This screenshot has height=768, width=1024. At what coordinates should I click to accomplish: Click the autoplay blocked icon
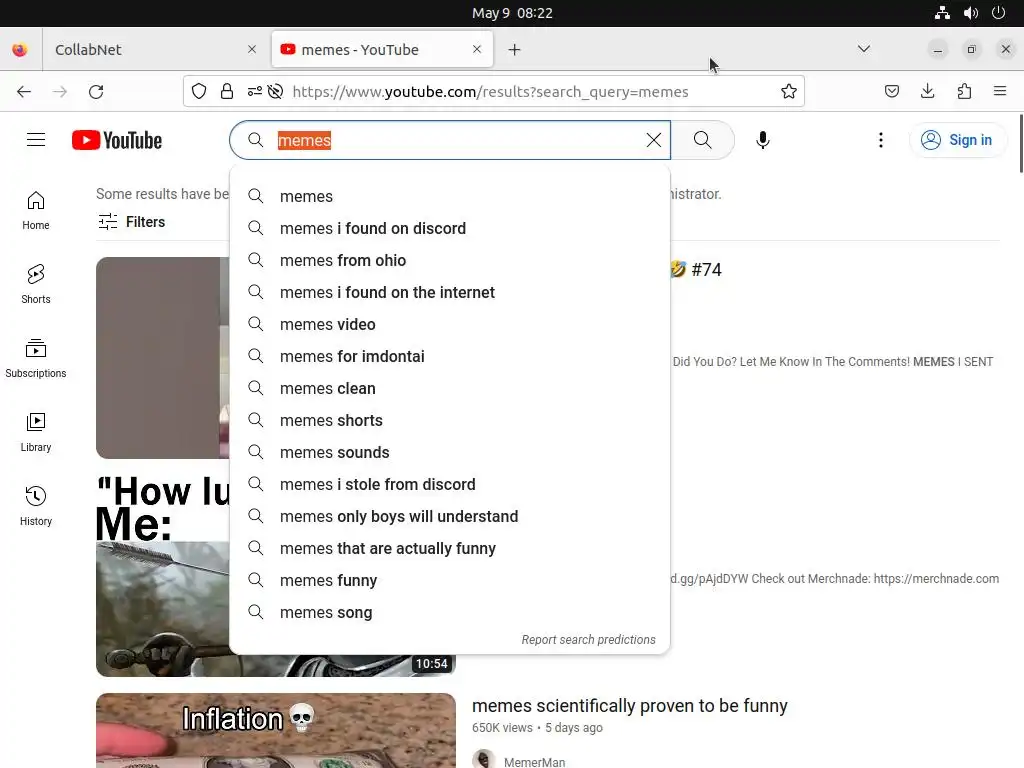click(276, 91)
